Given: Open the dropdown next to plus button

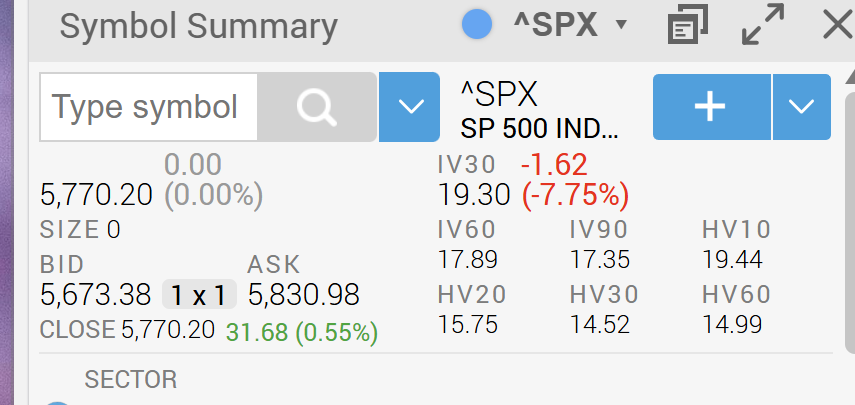Looking at the screenshot, I should tap(802, 107).
